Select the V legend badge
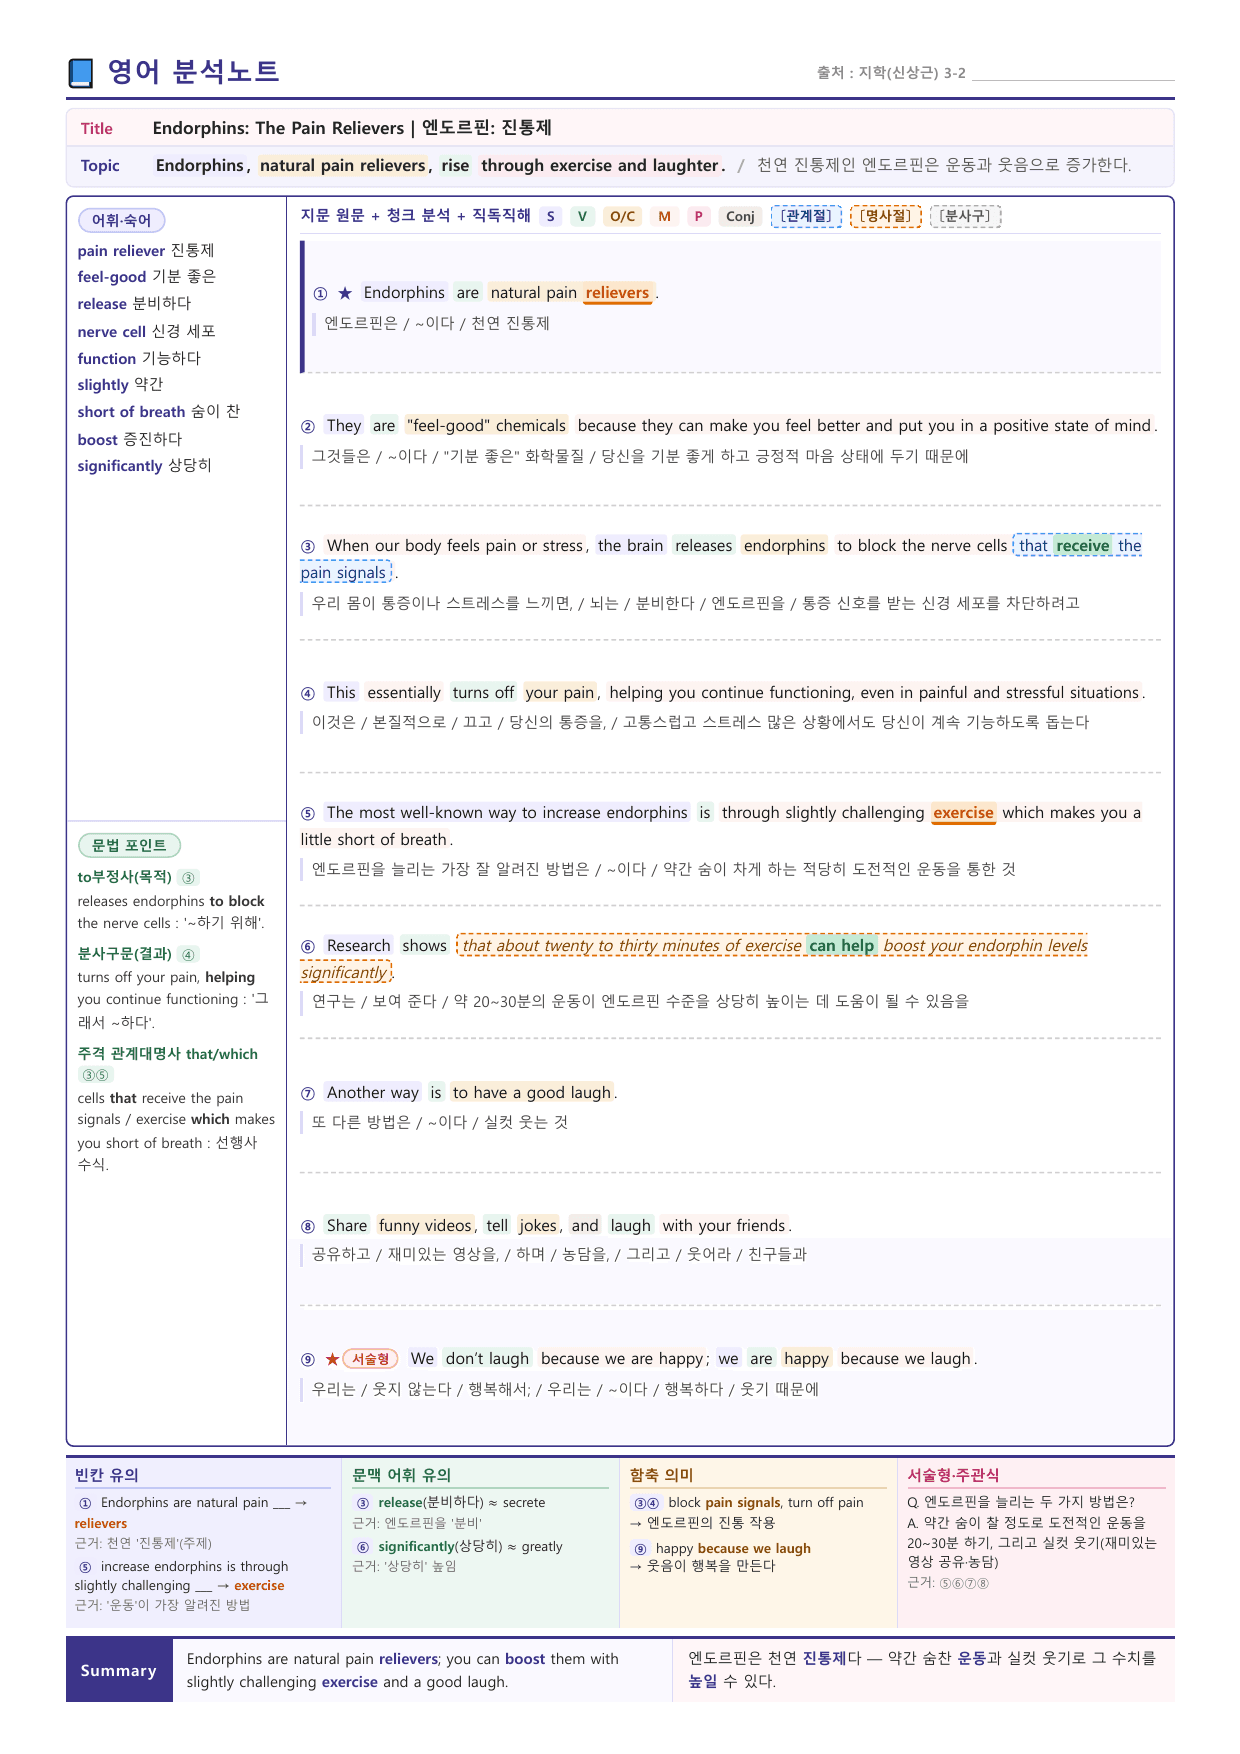 [x=582, y=216]
